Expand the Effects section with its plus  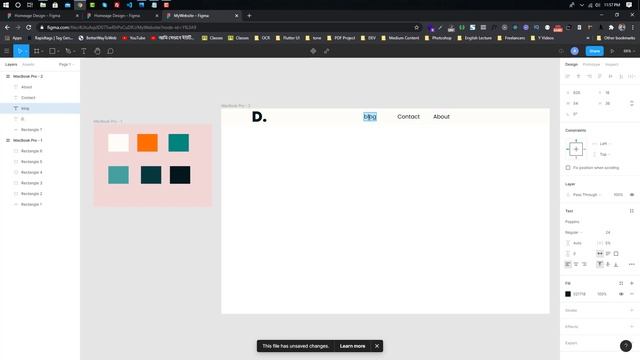631,327
